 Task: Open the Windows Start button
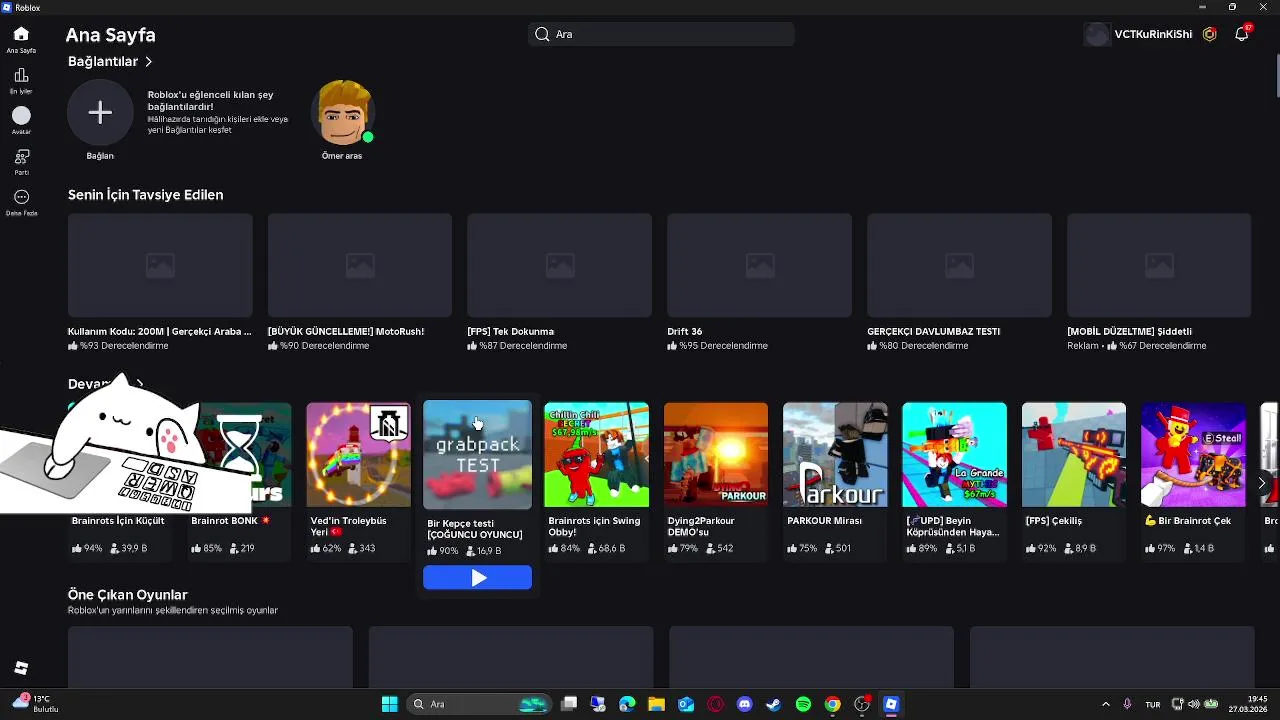tap(389, 704)
